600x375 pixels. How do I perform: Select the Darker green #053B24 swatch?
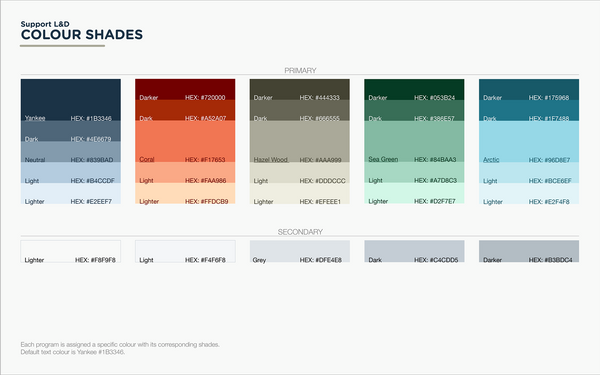[414, 90]
